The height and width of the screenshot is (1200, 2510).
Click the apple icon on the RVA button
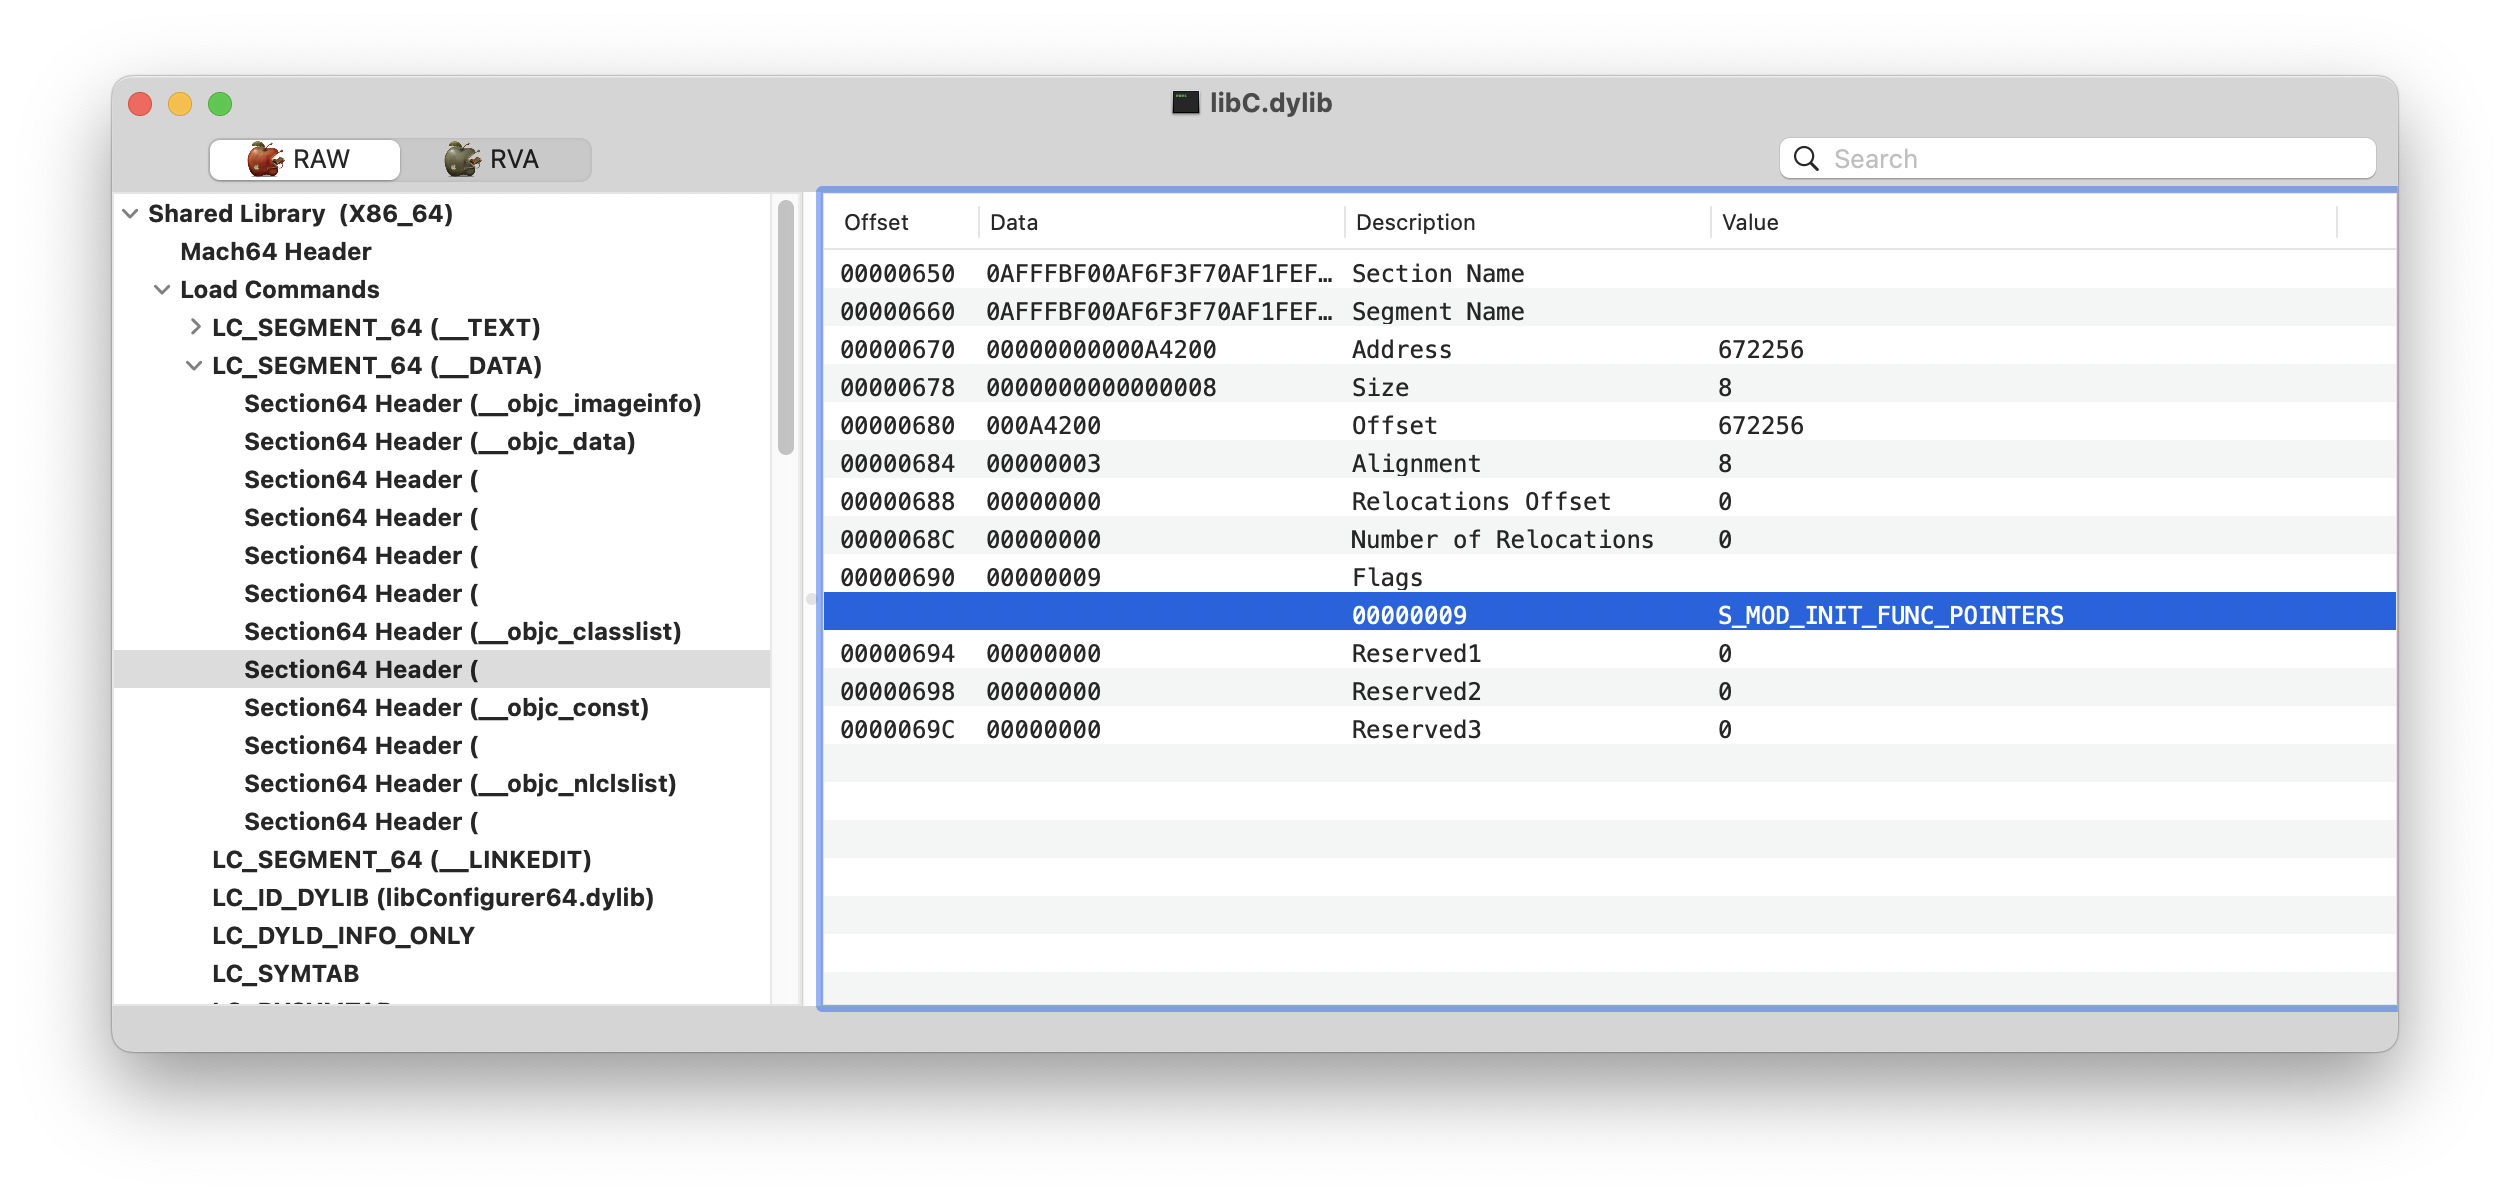coord(459,158)
